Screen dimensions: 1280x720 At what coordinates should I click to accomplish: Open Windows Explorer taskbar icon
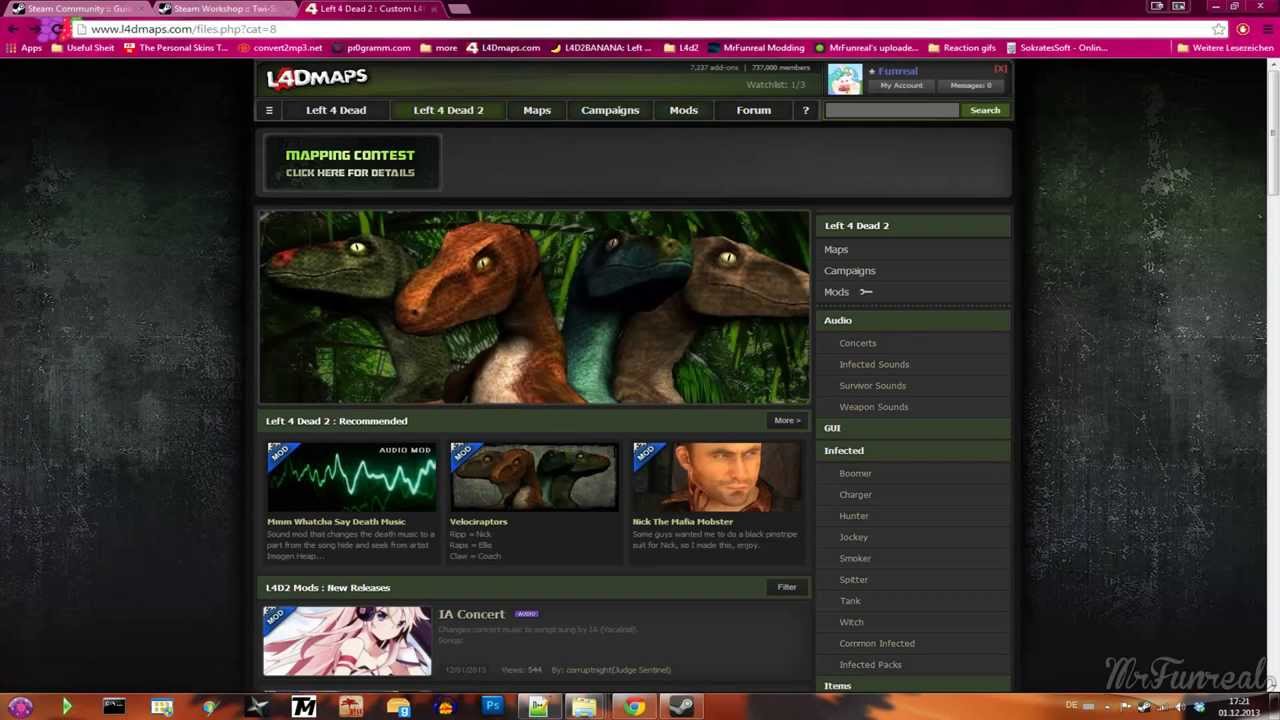tap(586, 707)
